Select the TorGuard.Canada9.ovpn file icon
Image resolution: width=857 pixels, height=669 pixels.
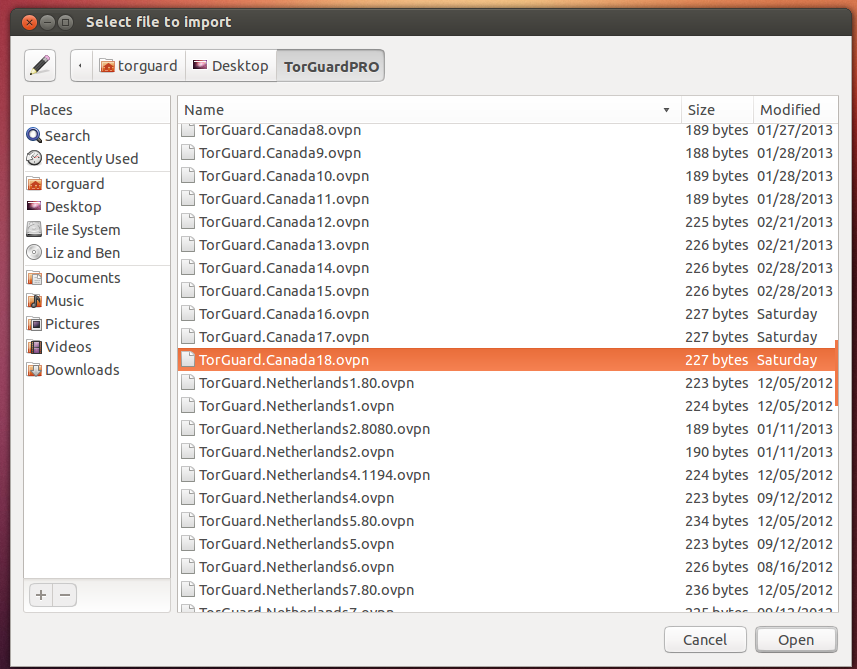pyautogui.click(x=188, y=152)
